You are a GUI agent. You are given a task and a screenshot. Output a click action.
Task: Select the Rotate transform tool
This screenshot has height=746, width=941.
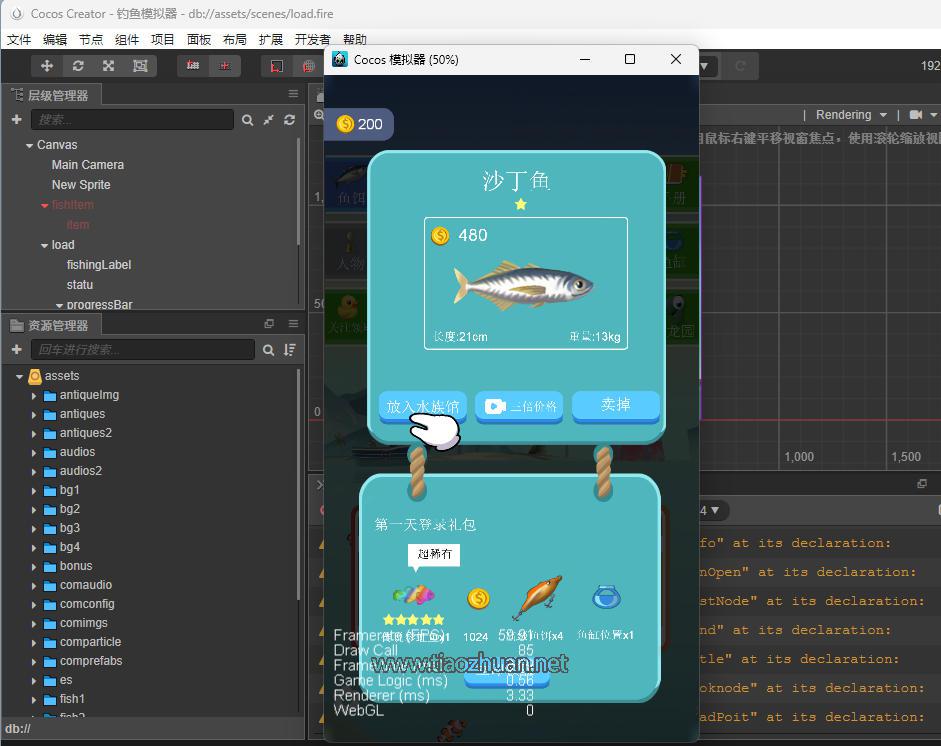tap(78, 66)
